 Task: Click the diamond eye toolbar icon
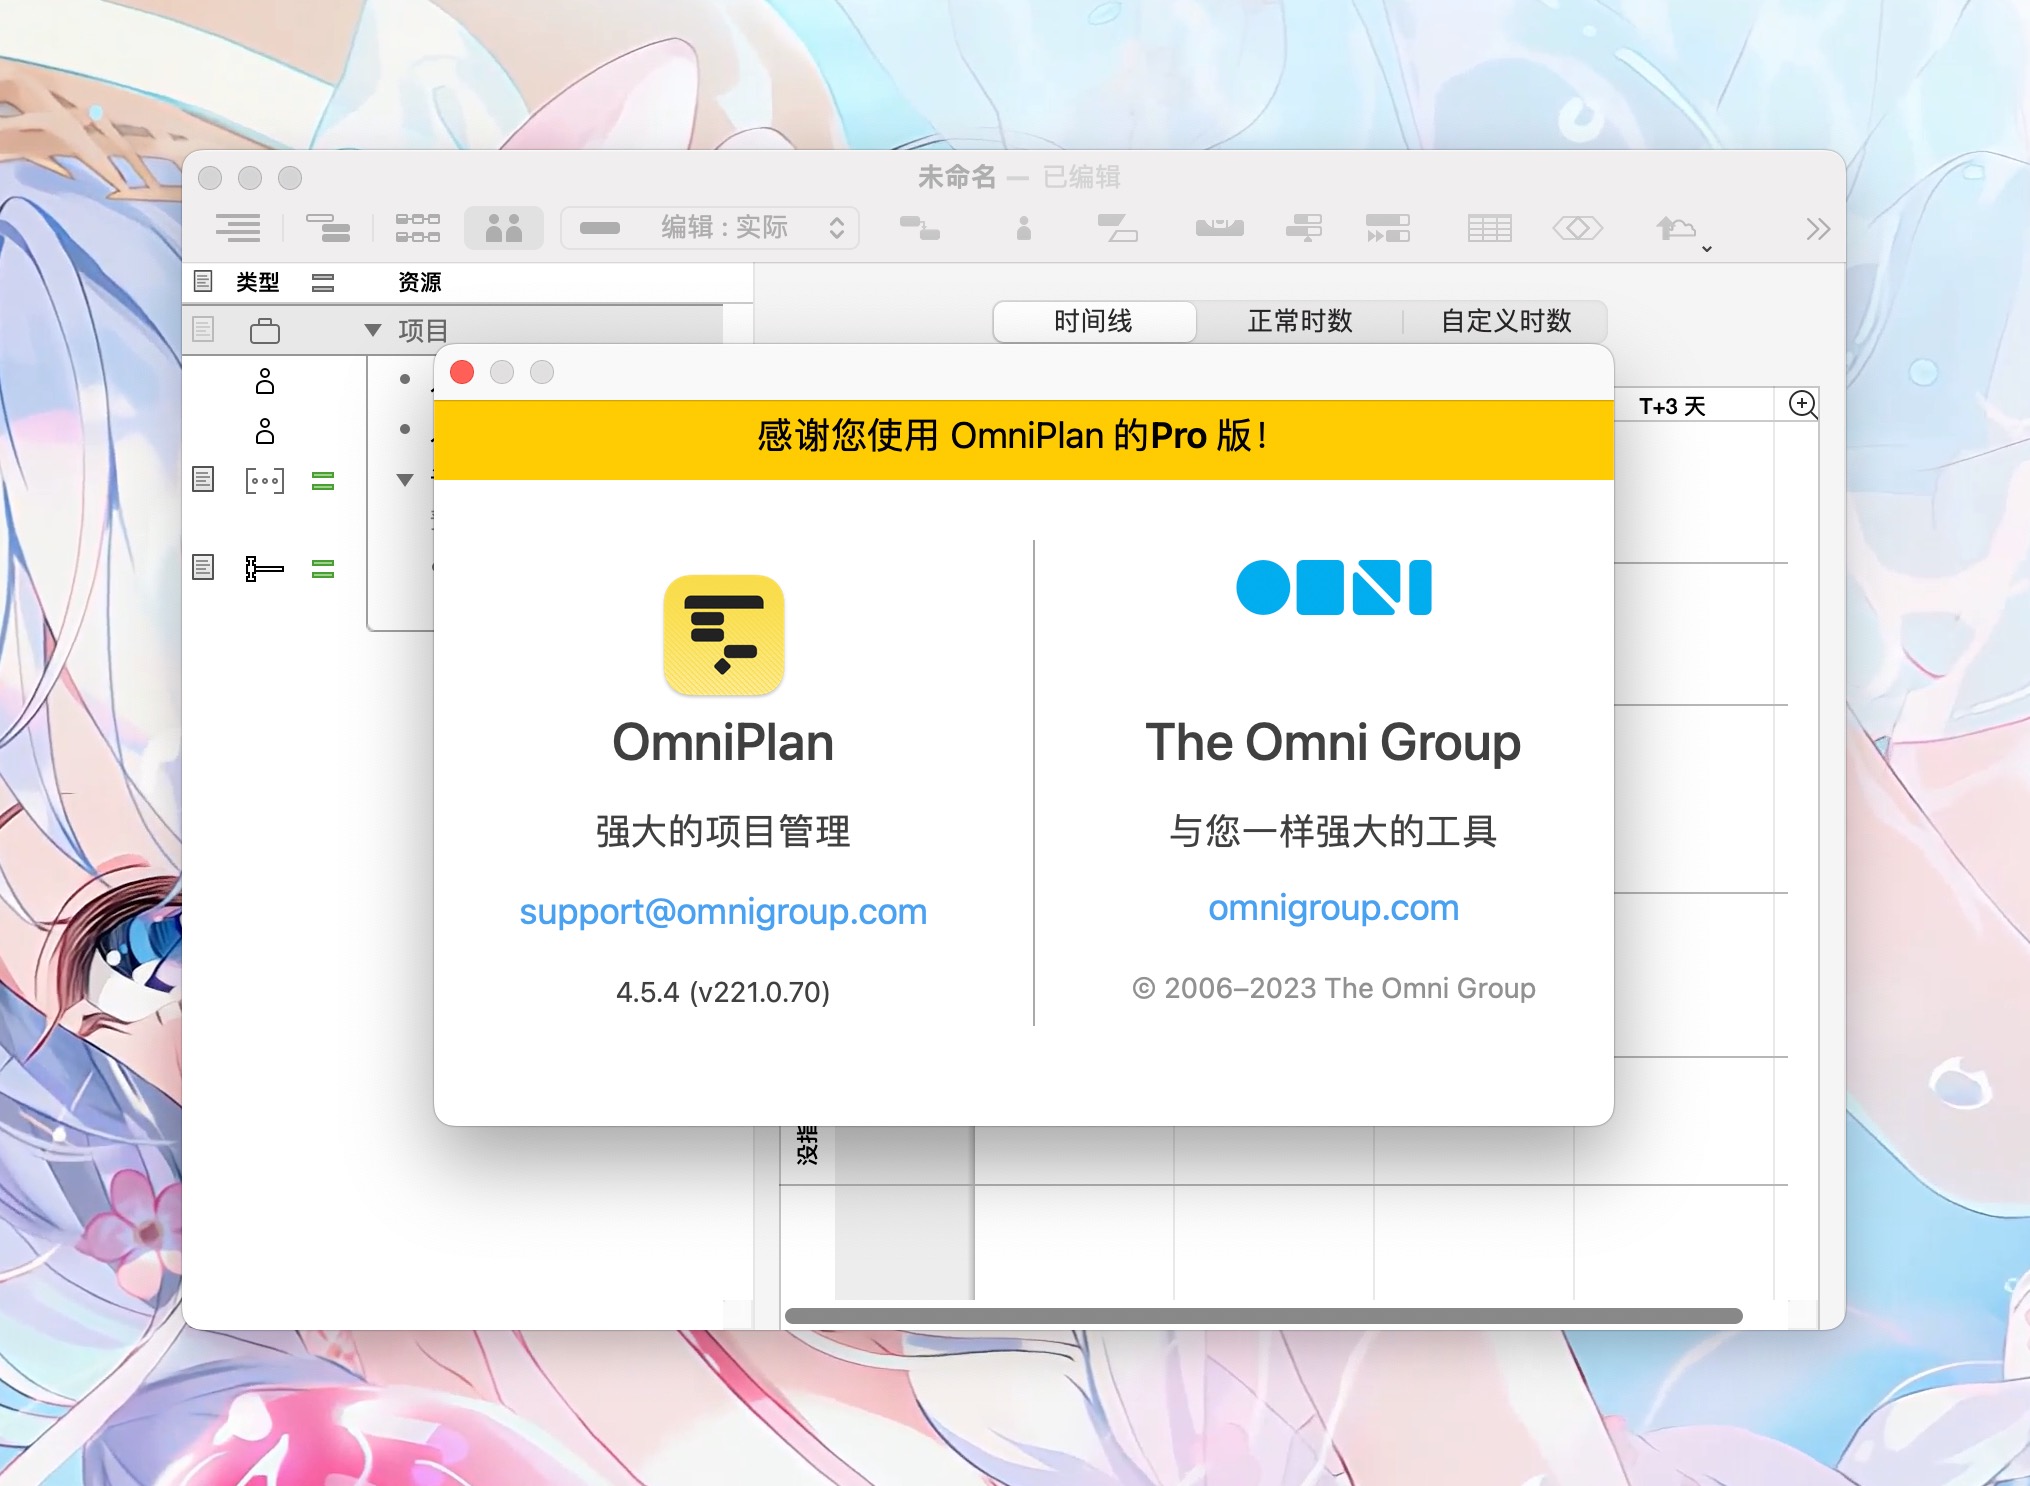tap(1577, 228)
